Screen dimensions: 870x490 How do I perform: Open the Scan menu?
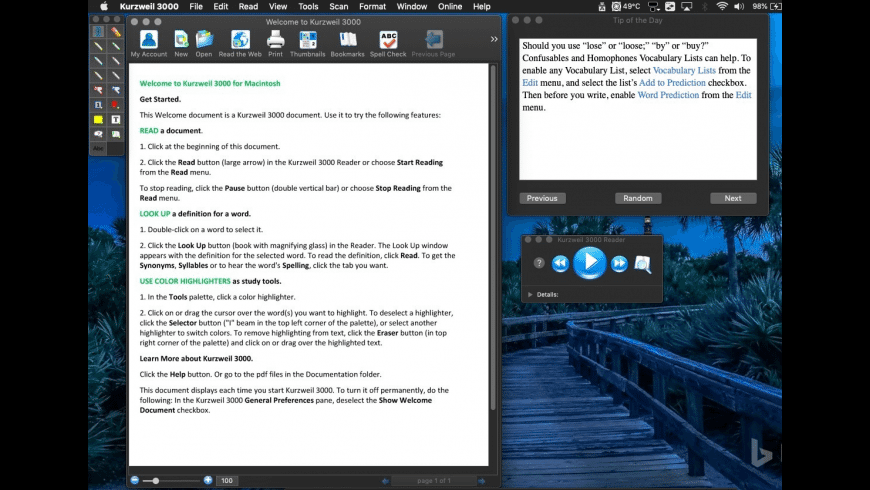pos(338,6)
